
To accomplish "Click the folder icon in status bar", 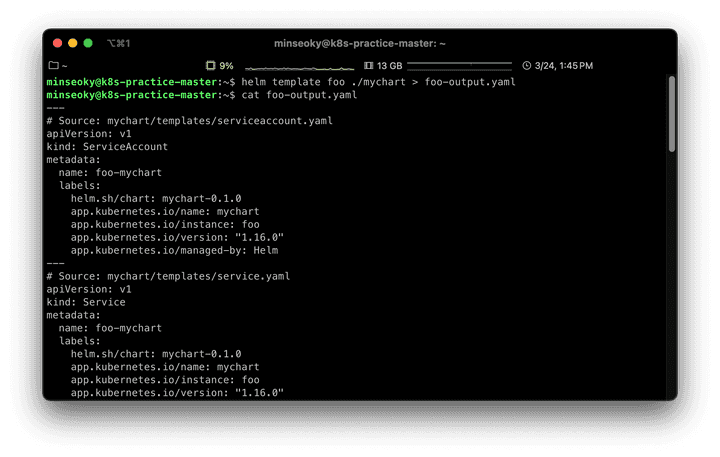I will pyautogui.click(x=54, y=66).
